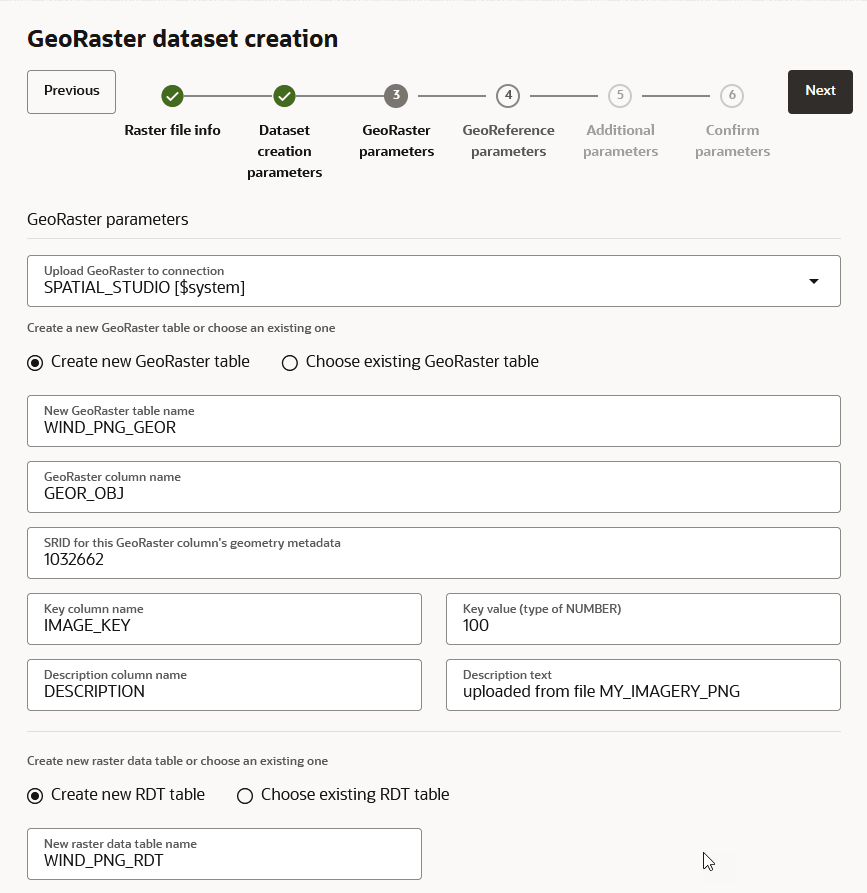
Task: Select Create new GeoRaster table option
Action: coord(36,362)
